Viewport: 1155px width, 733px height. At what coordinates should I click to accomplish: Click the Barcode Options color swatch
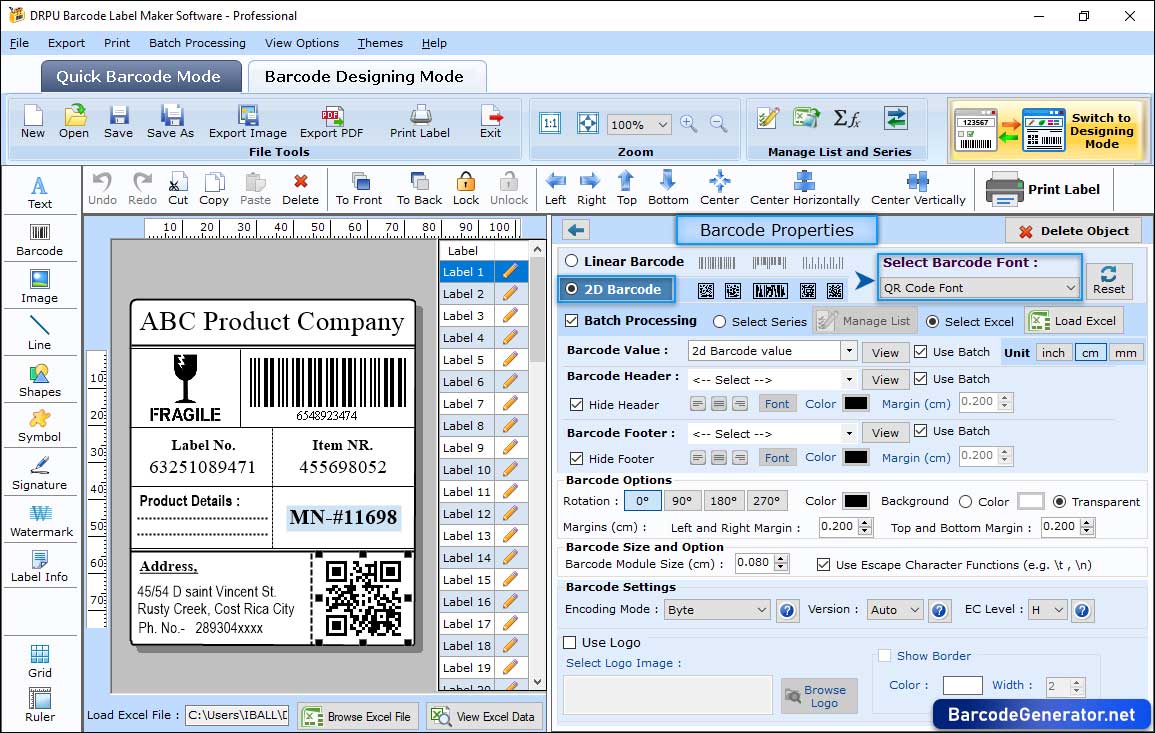pyautogui.click(x=855, y=501)
